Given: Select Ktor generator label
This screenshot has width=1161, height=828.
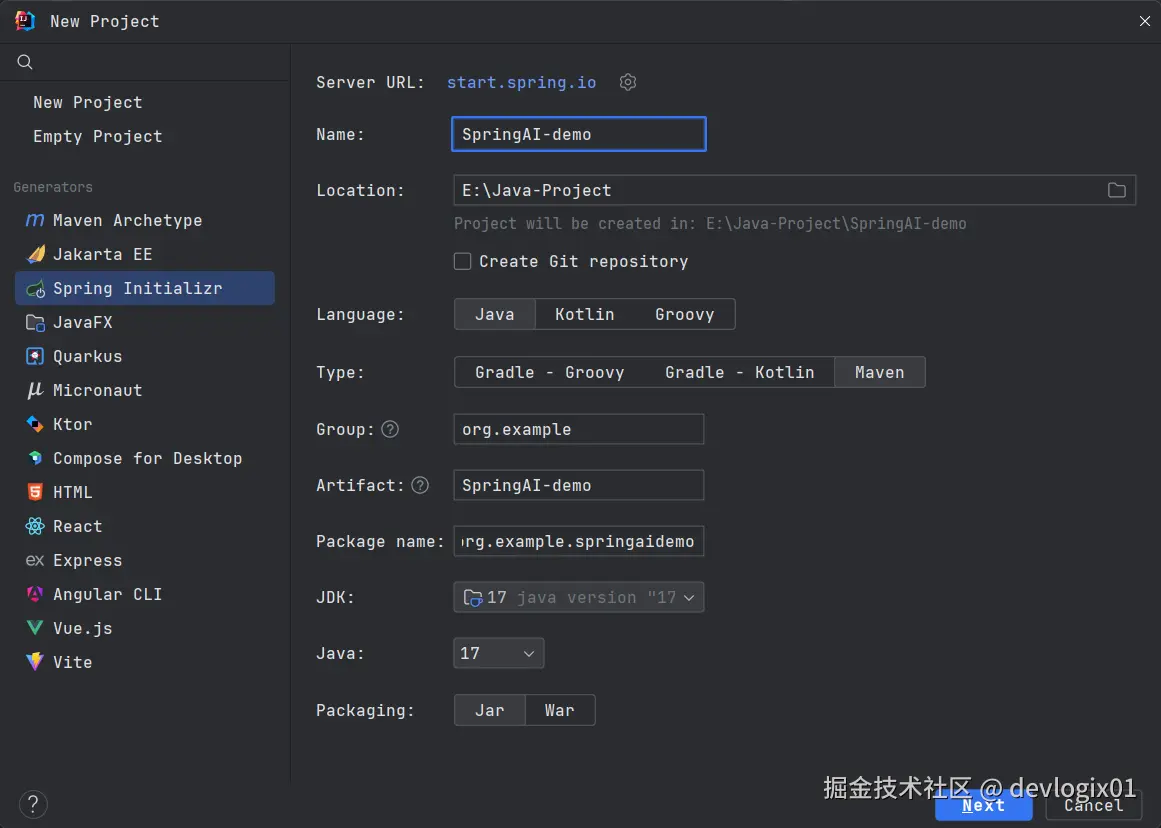Looking at the screenshot, I should tap(73, 424).
